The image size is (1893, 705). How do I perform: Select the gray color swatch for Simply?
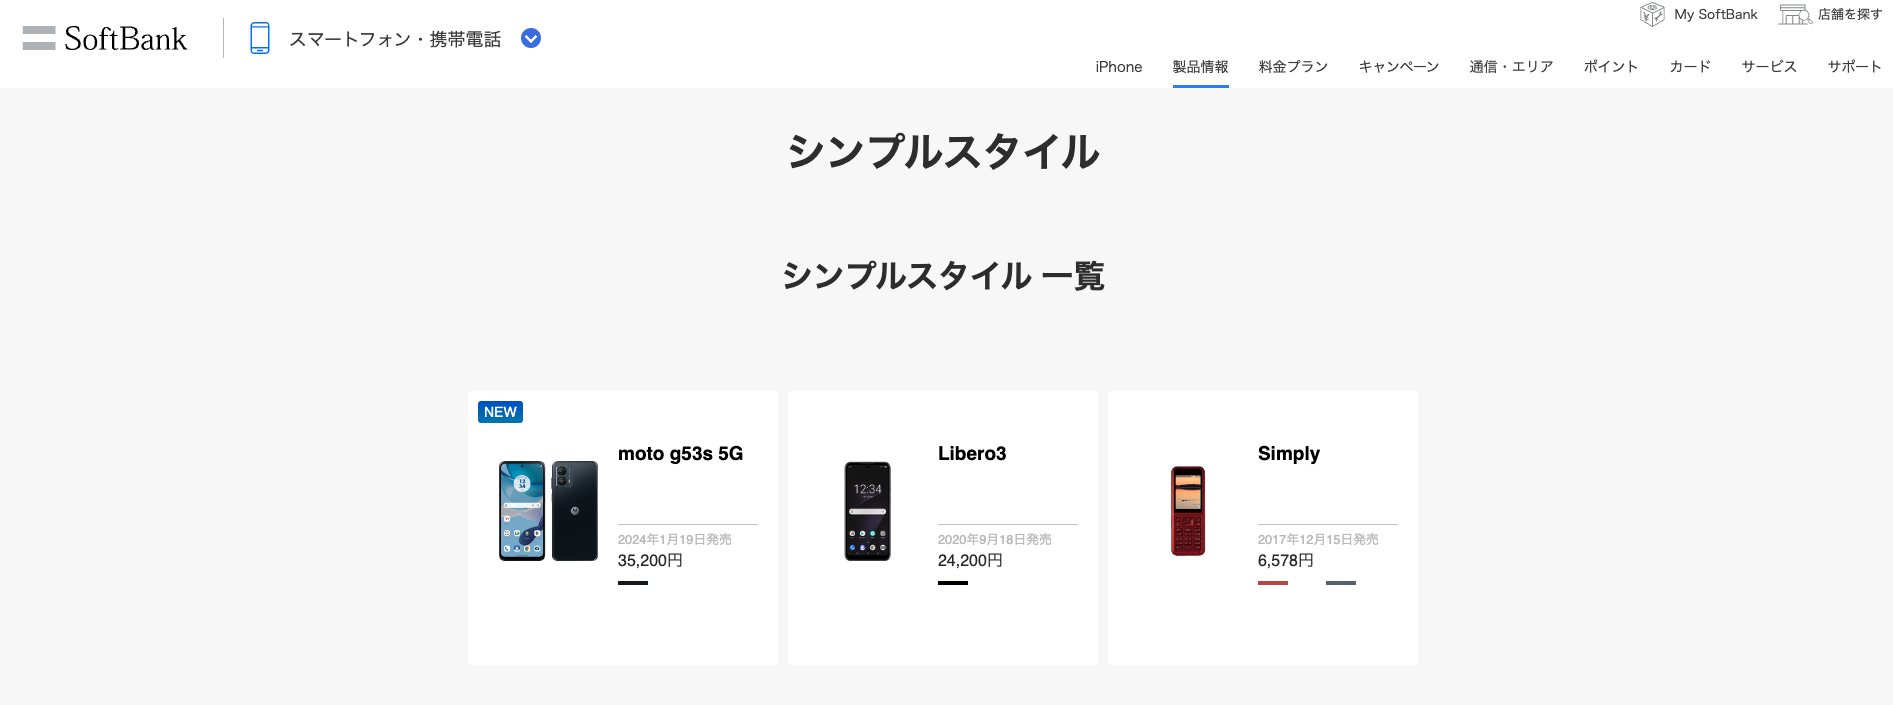[x=1341, y=583]
